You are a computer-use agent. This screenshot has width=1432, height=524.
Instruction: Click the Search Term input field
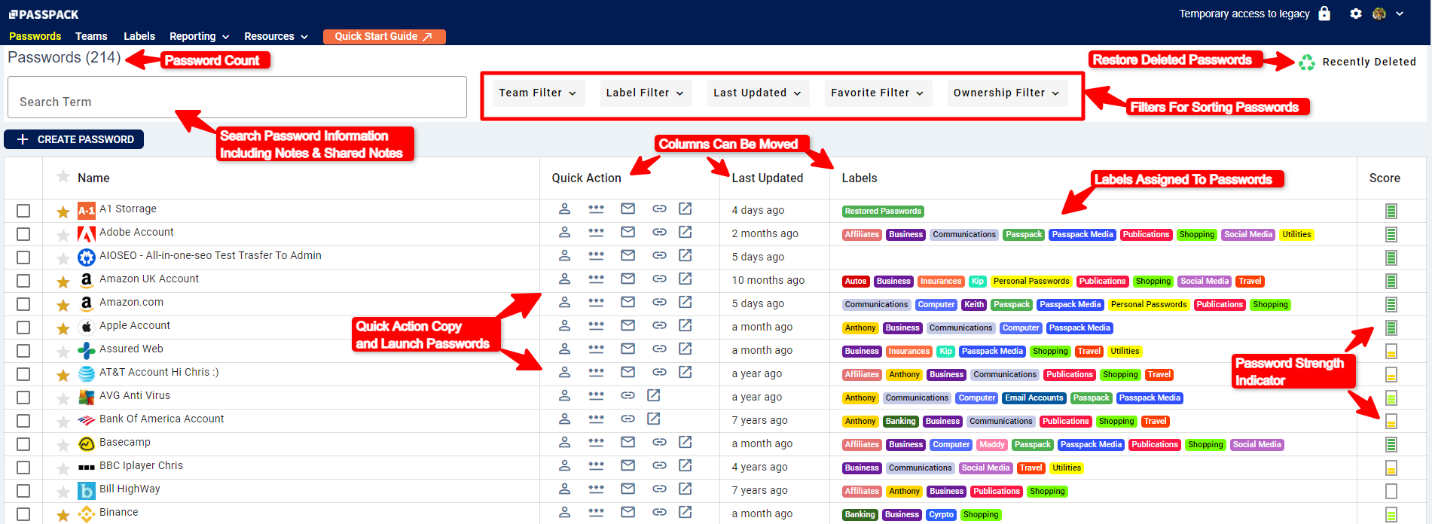[x=237, y=98]
